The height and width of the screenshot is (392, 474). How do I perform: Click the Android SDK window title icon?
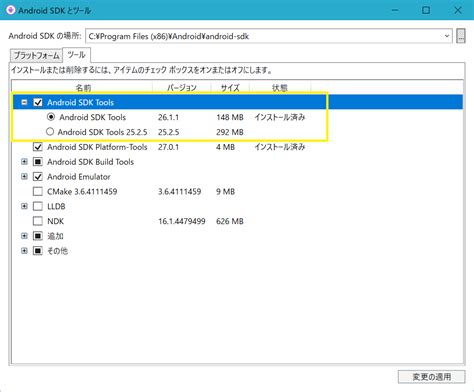pyautogui.click(x=10, y=10)
